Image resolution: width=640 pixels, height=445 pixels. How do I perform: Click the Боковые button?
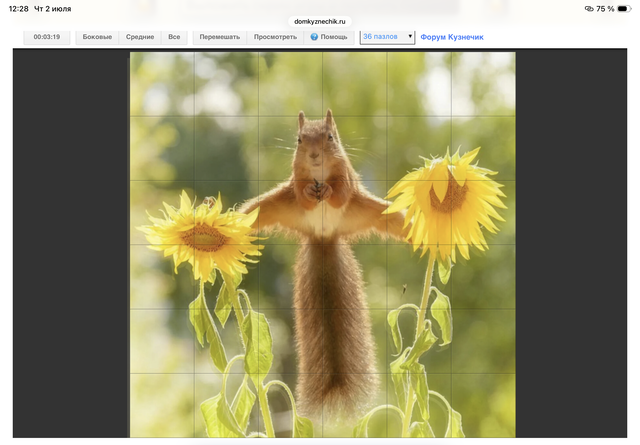(x=97, y=37)
